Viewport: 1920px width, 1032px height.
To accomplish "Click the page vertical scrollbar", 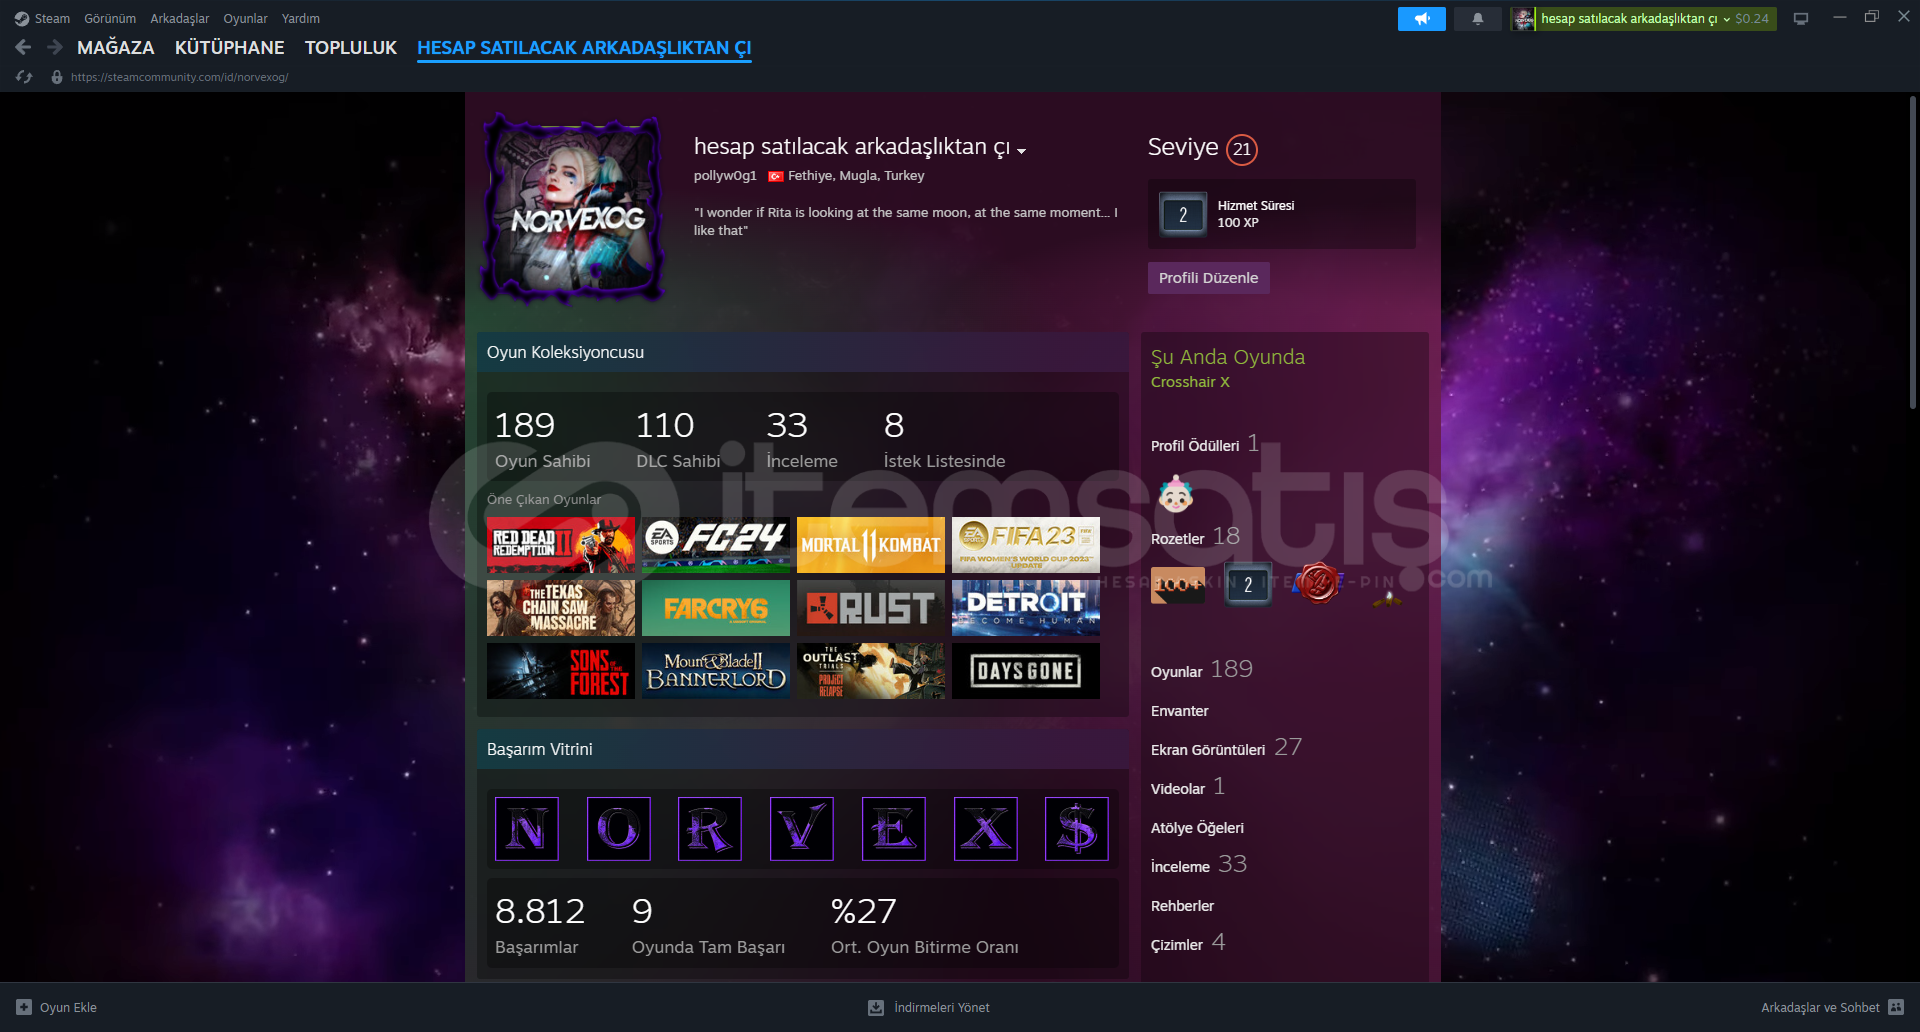I will [x=1912, y=252].
